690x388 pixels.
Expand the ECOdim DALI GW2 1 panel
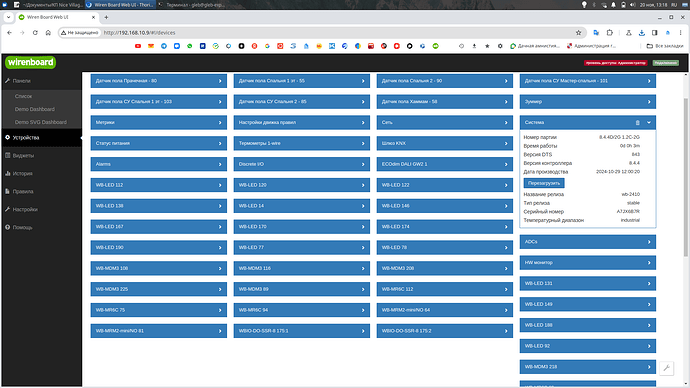tap(444, 164)
